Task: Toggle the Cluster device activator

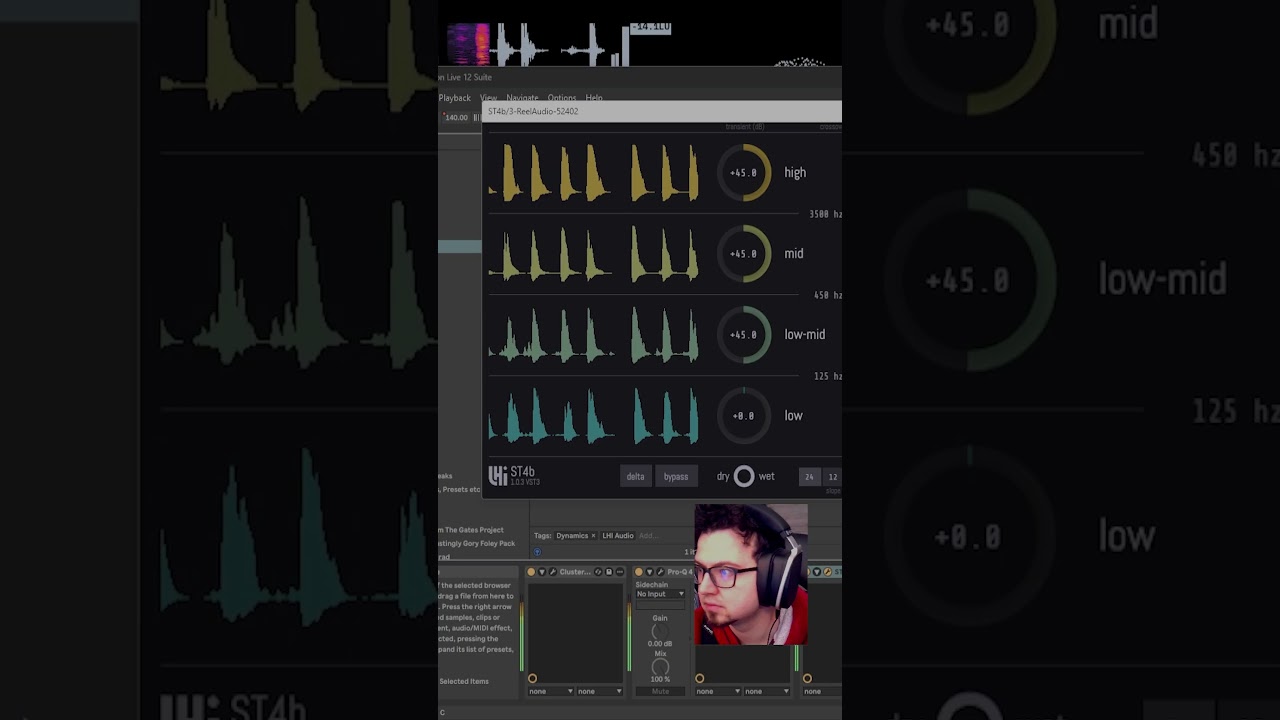Action: pos(531,572)
